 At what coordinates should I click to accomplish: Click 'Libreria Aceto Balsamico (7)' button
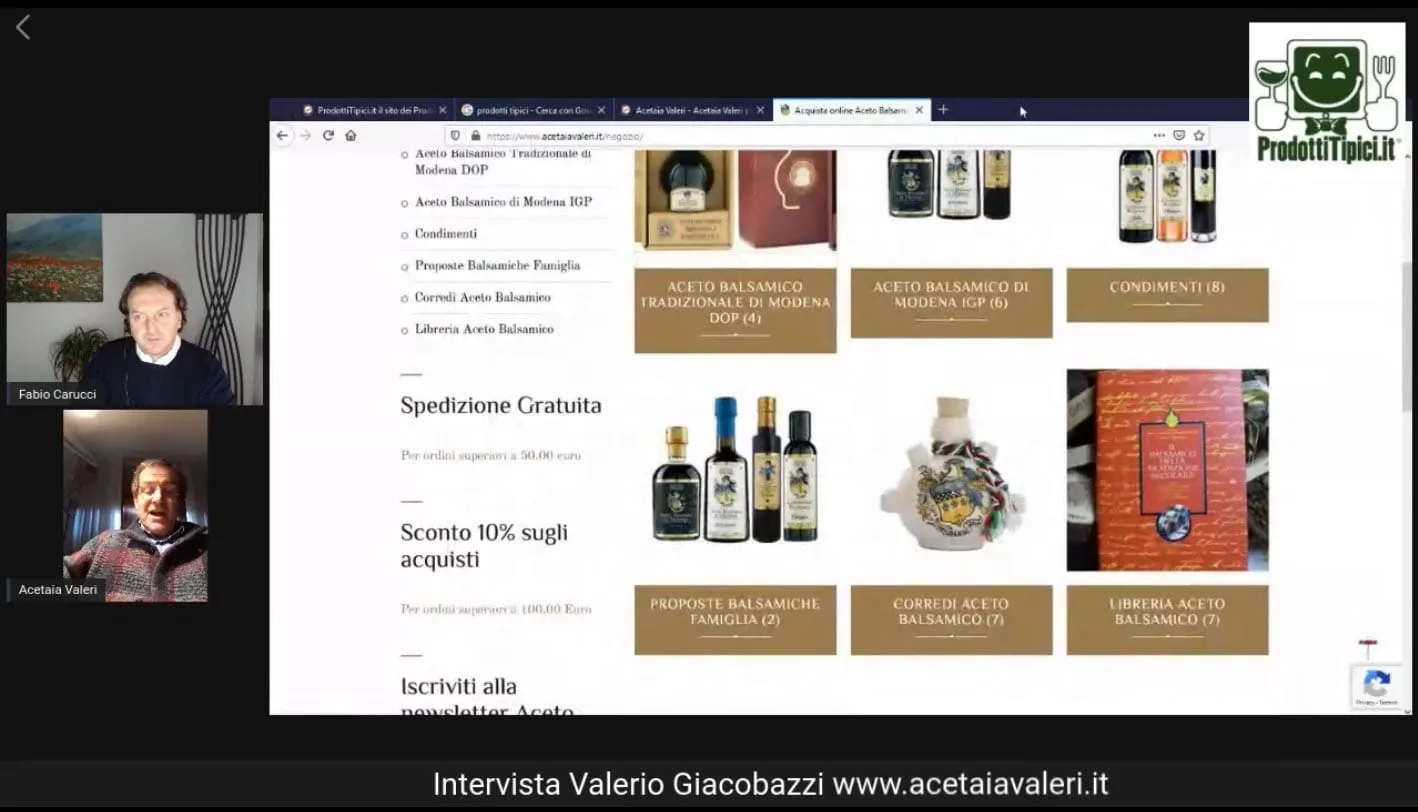click(1167, 620)
